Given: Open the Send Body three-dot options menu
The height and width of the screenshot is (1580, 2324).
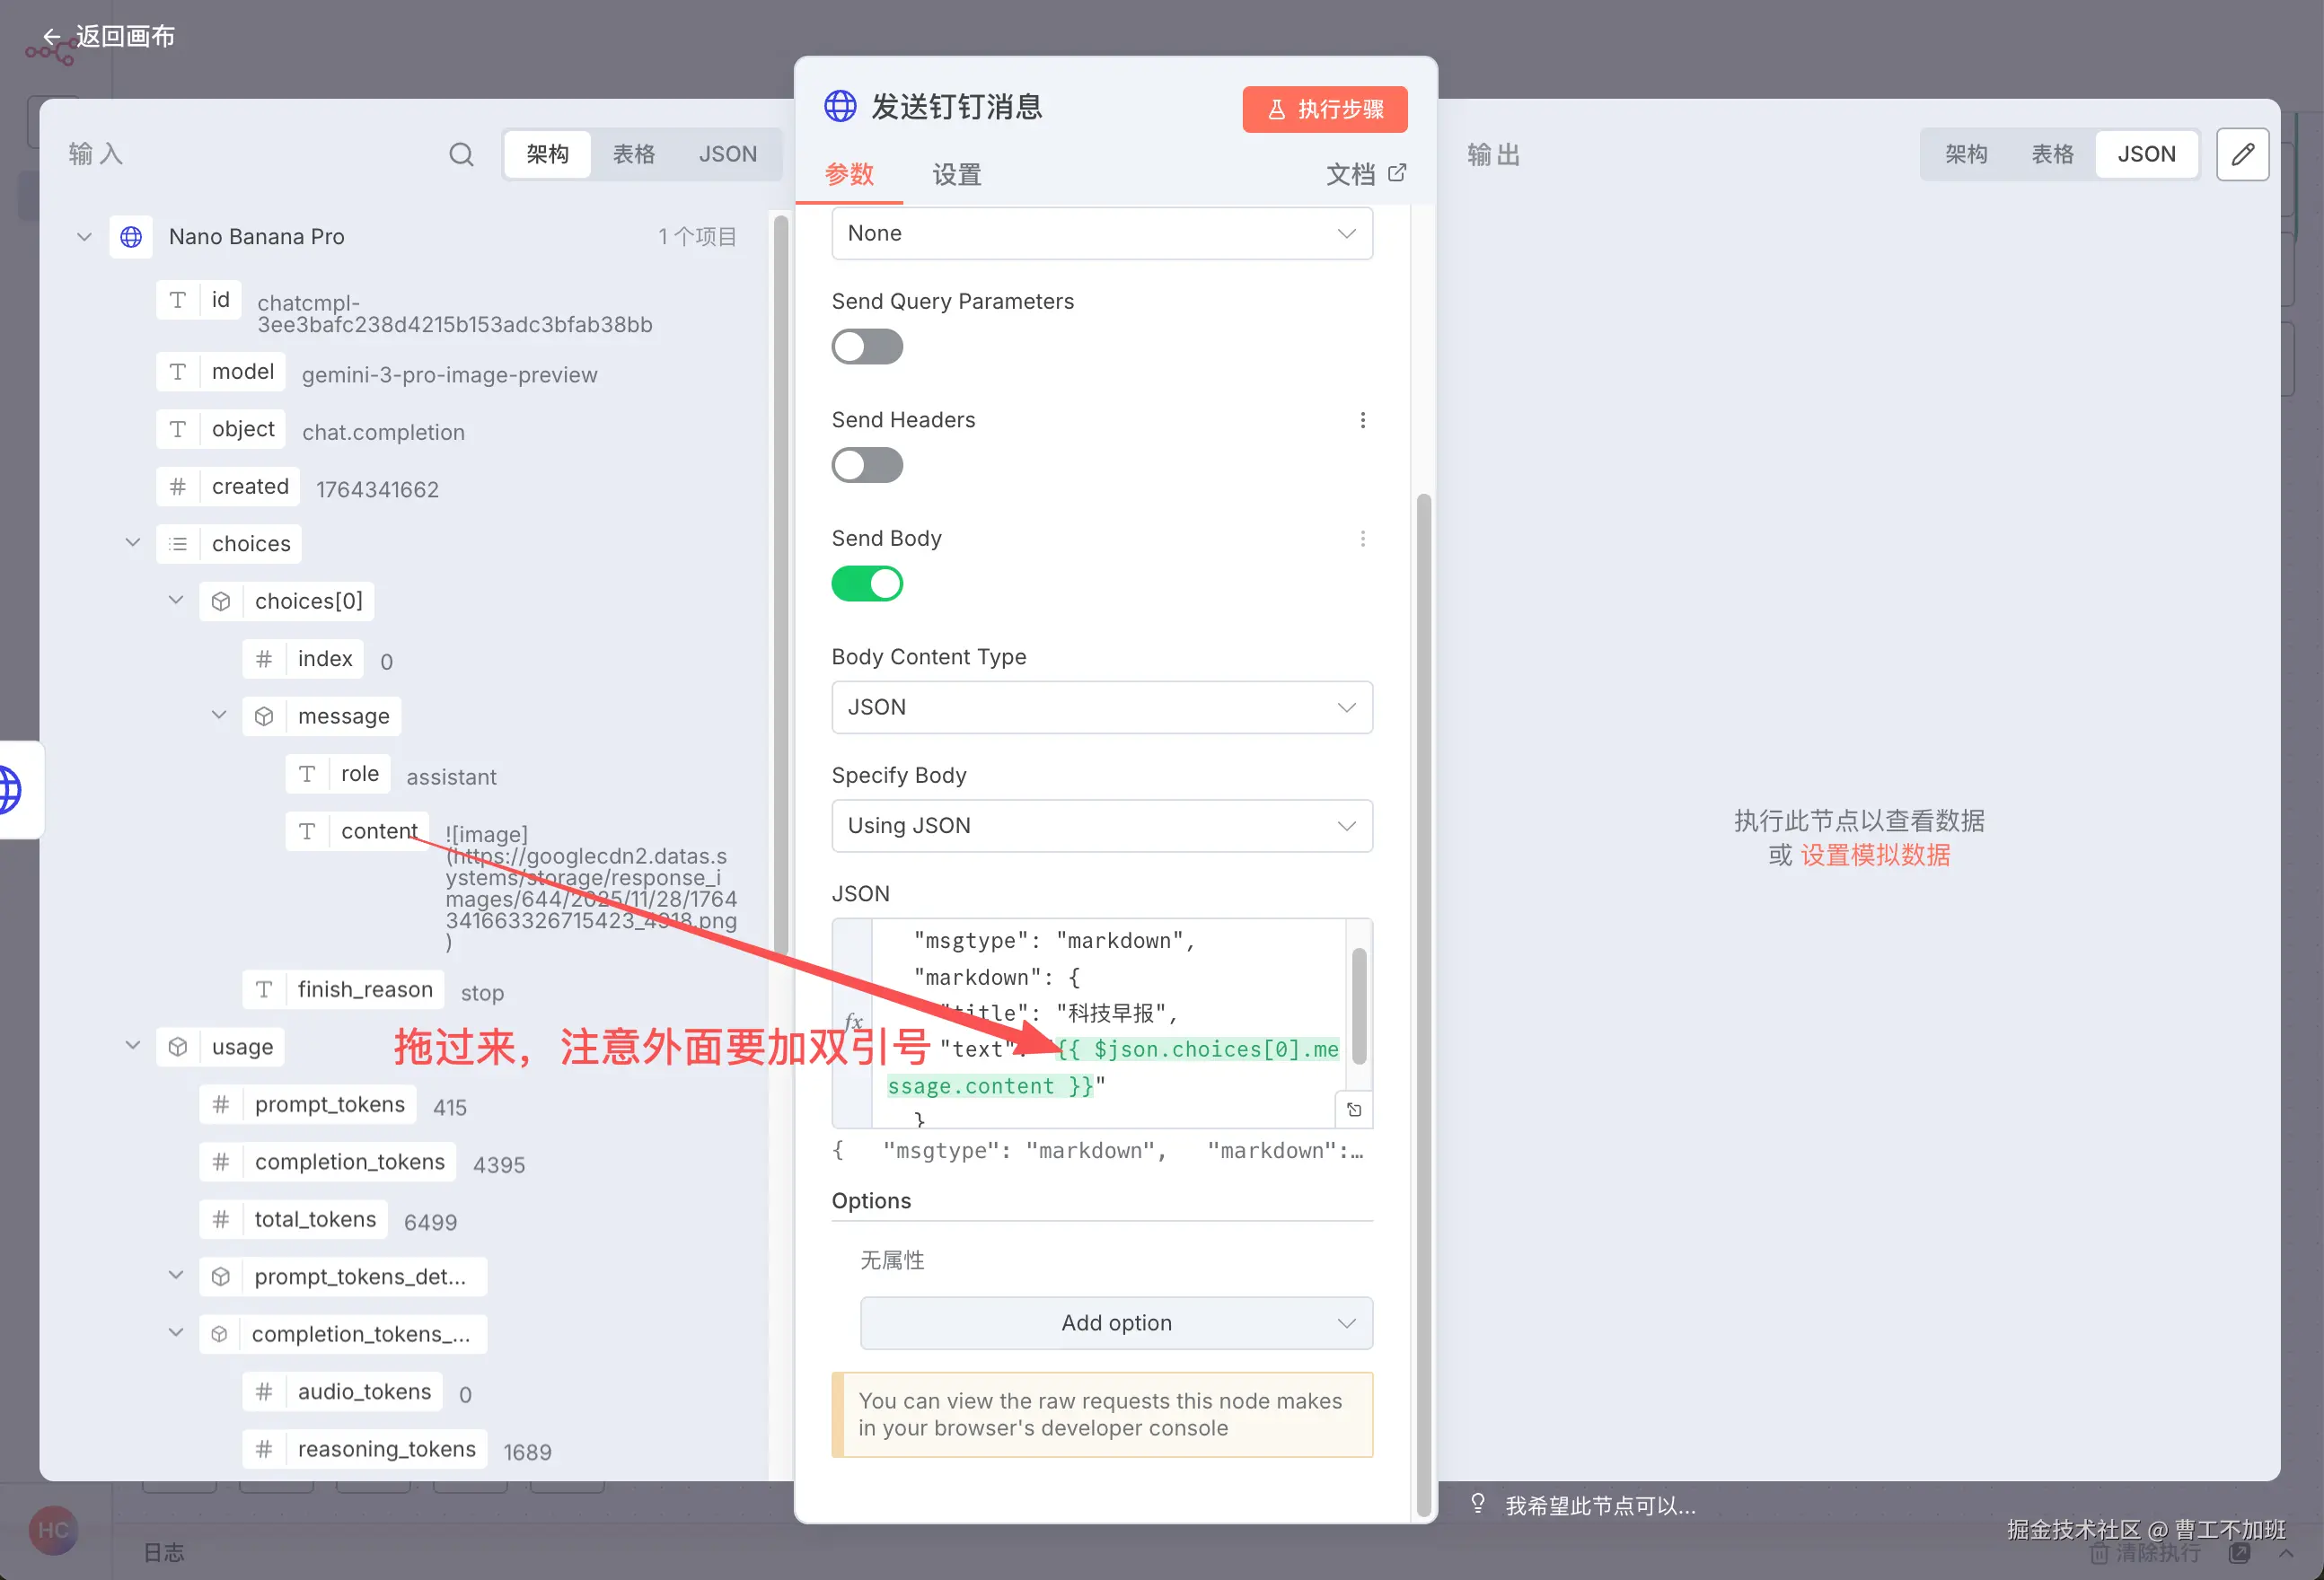Looking at the screenshot, I should 1362,539.
